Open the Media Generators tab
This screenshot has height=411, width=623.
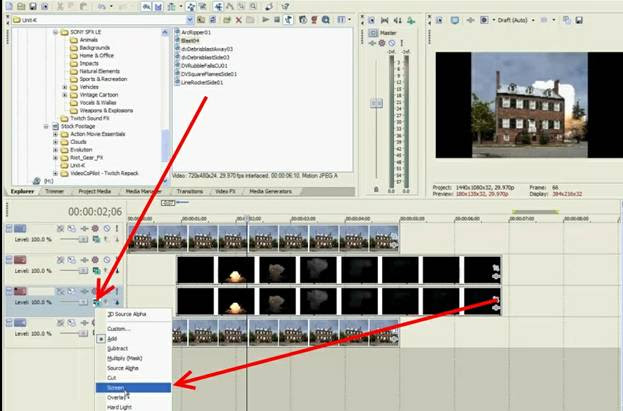[270, 192]
